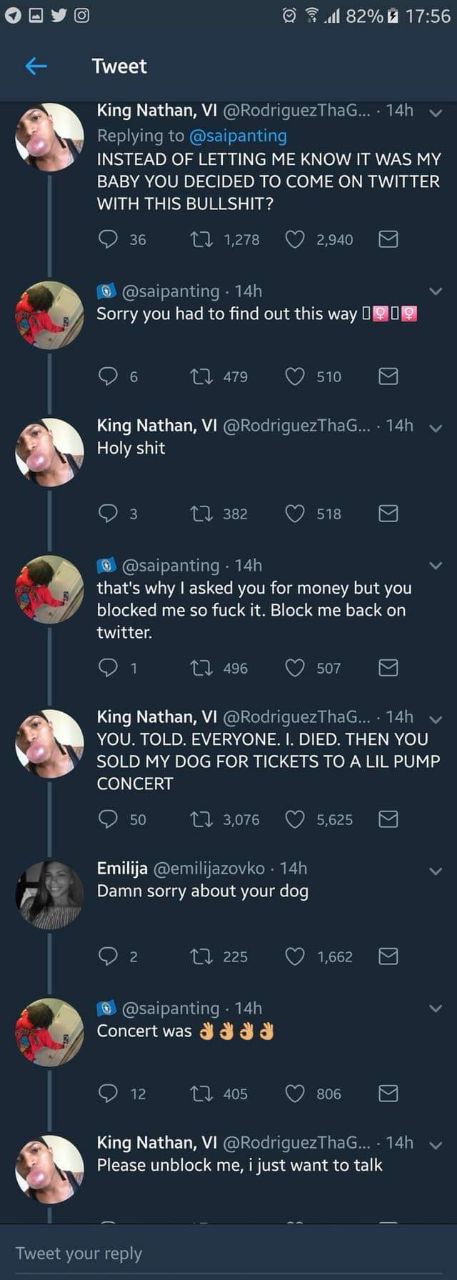457x1280 pixels.
Task: Open Emilija's profile name
Action: tap(122, 867)
